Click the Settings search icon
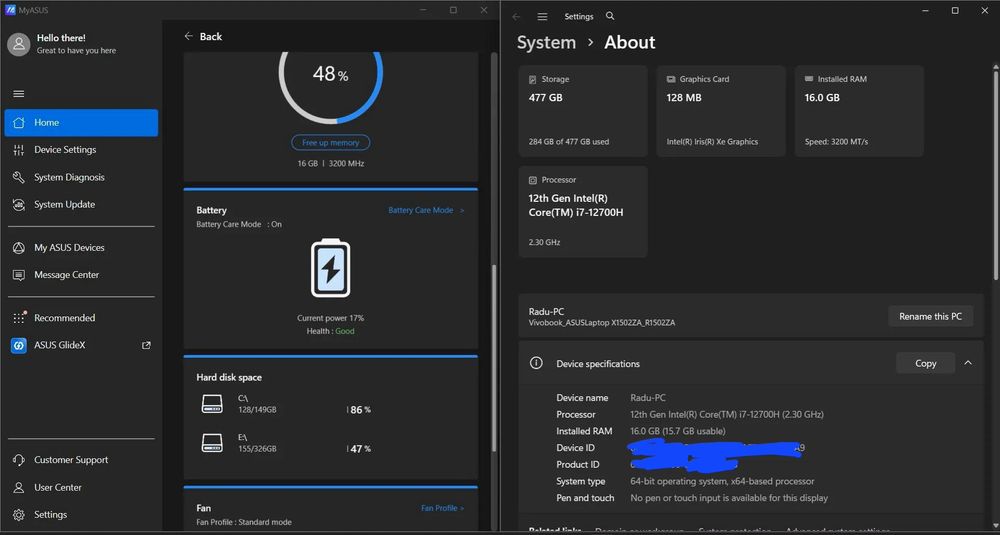The height and width of the screenshot is (535, 1000). [610, 16]
